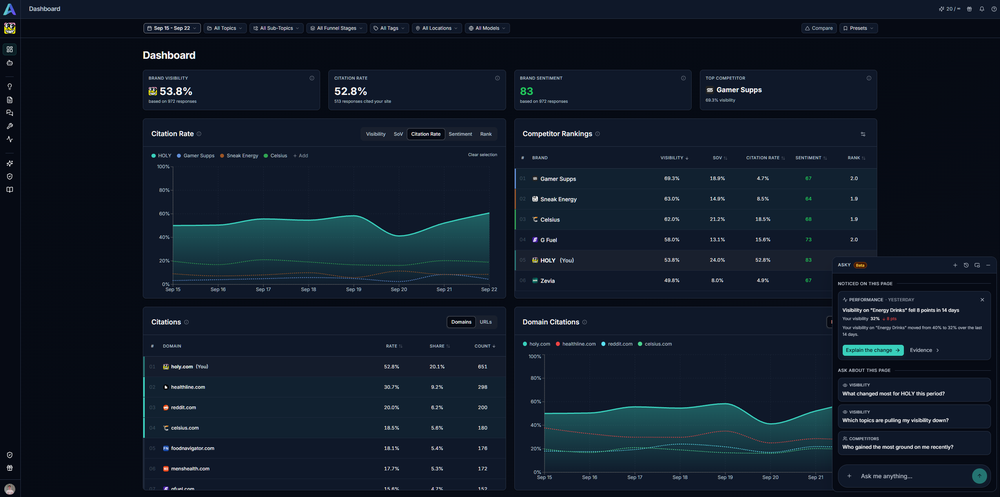Click the HOLY brand avatar in sidebar
1000x497 pixels.
10,28
